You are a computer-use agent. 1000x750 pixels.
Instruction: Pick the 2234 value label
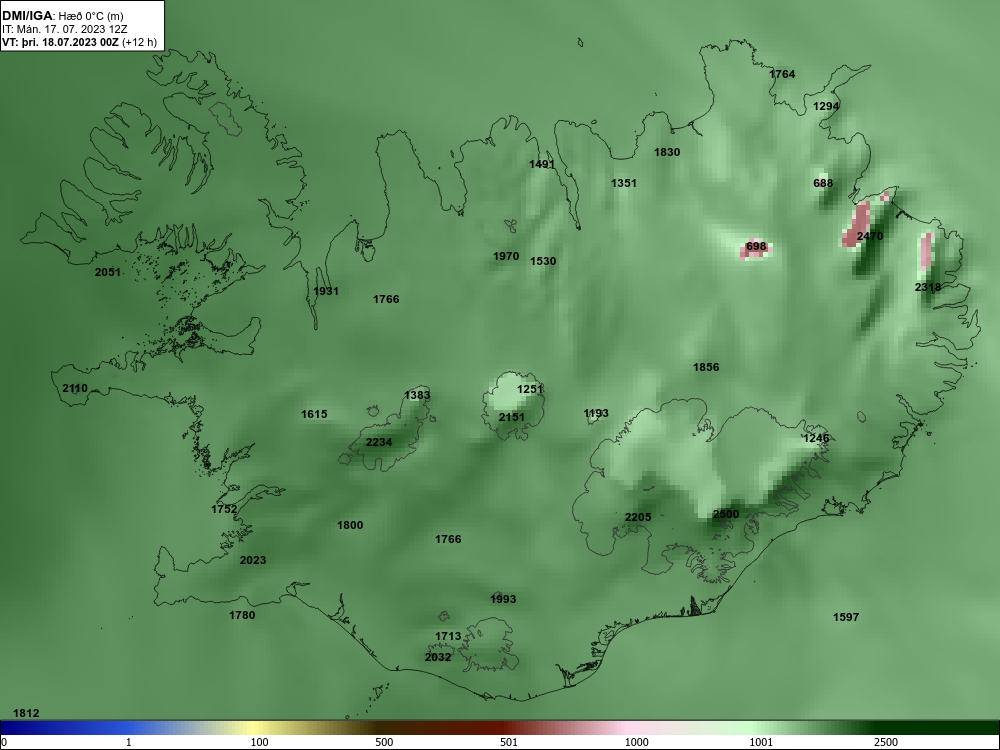[x=379, y=442]
